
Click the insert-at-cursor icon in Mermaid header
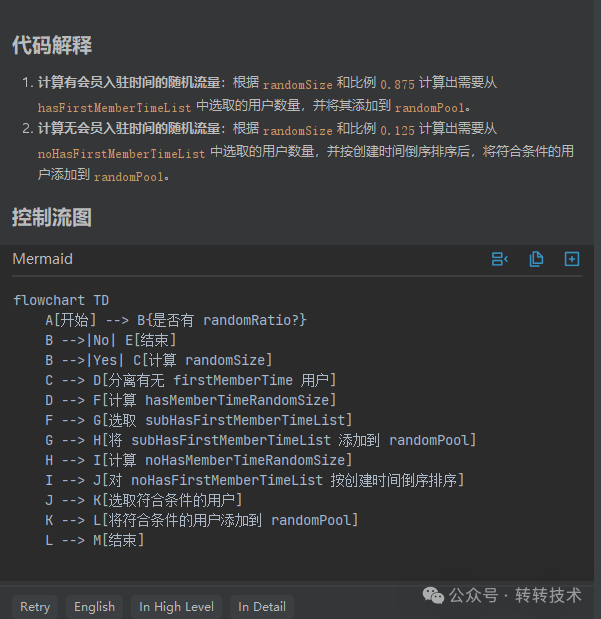pyautogui.click(x=500, y=259)
